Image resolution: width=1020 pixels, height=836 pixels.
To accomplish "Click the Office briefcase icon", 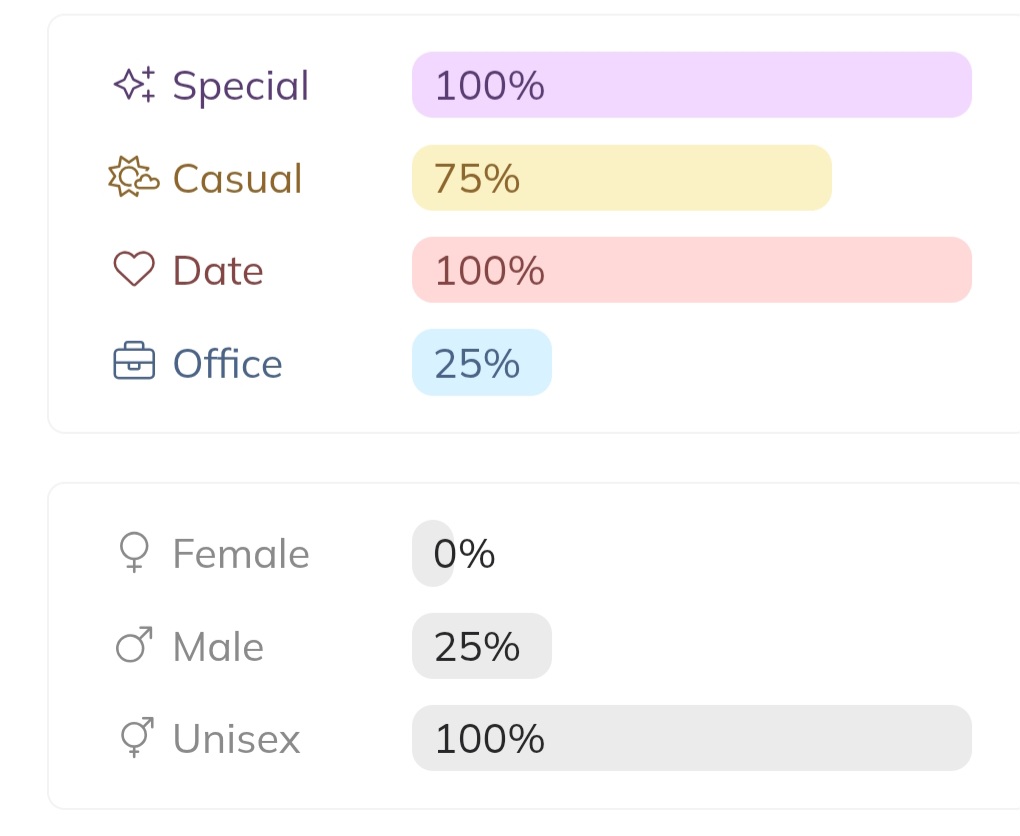I will 134,362.
